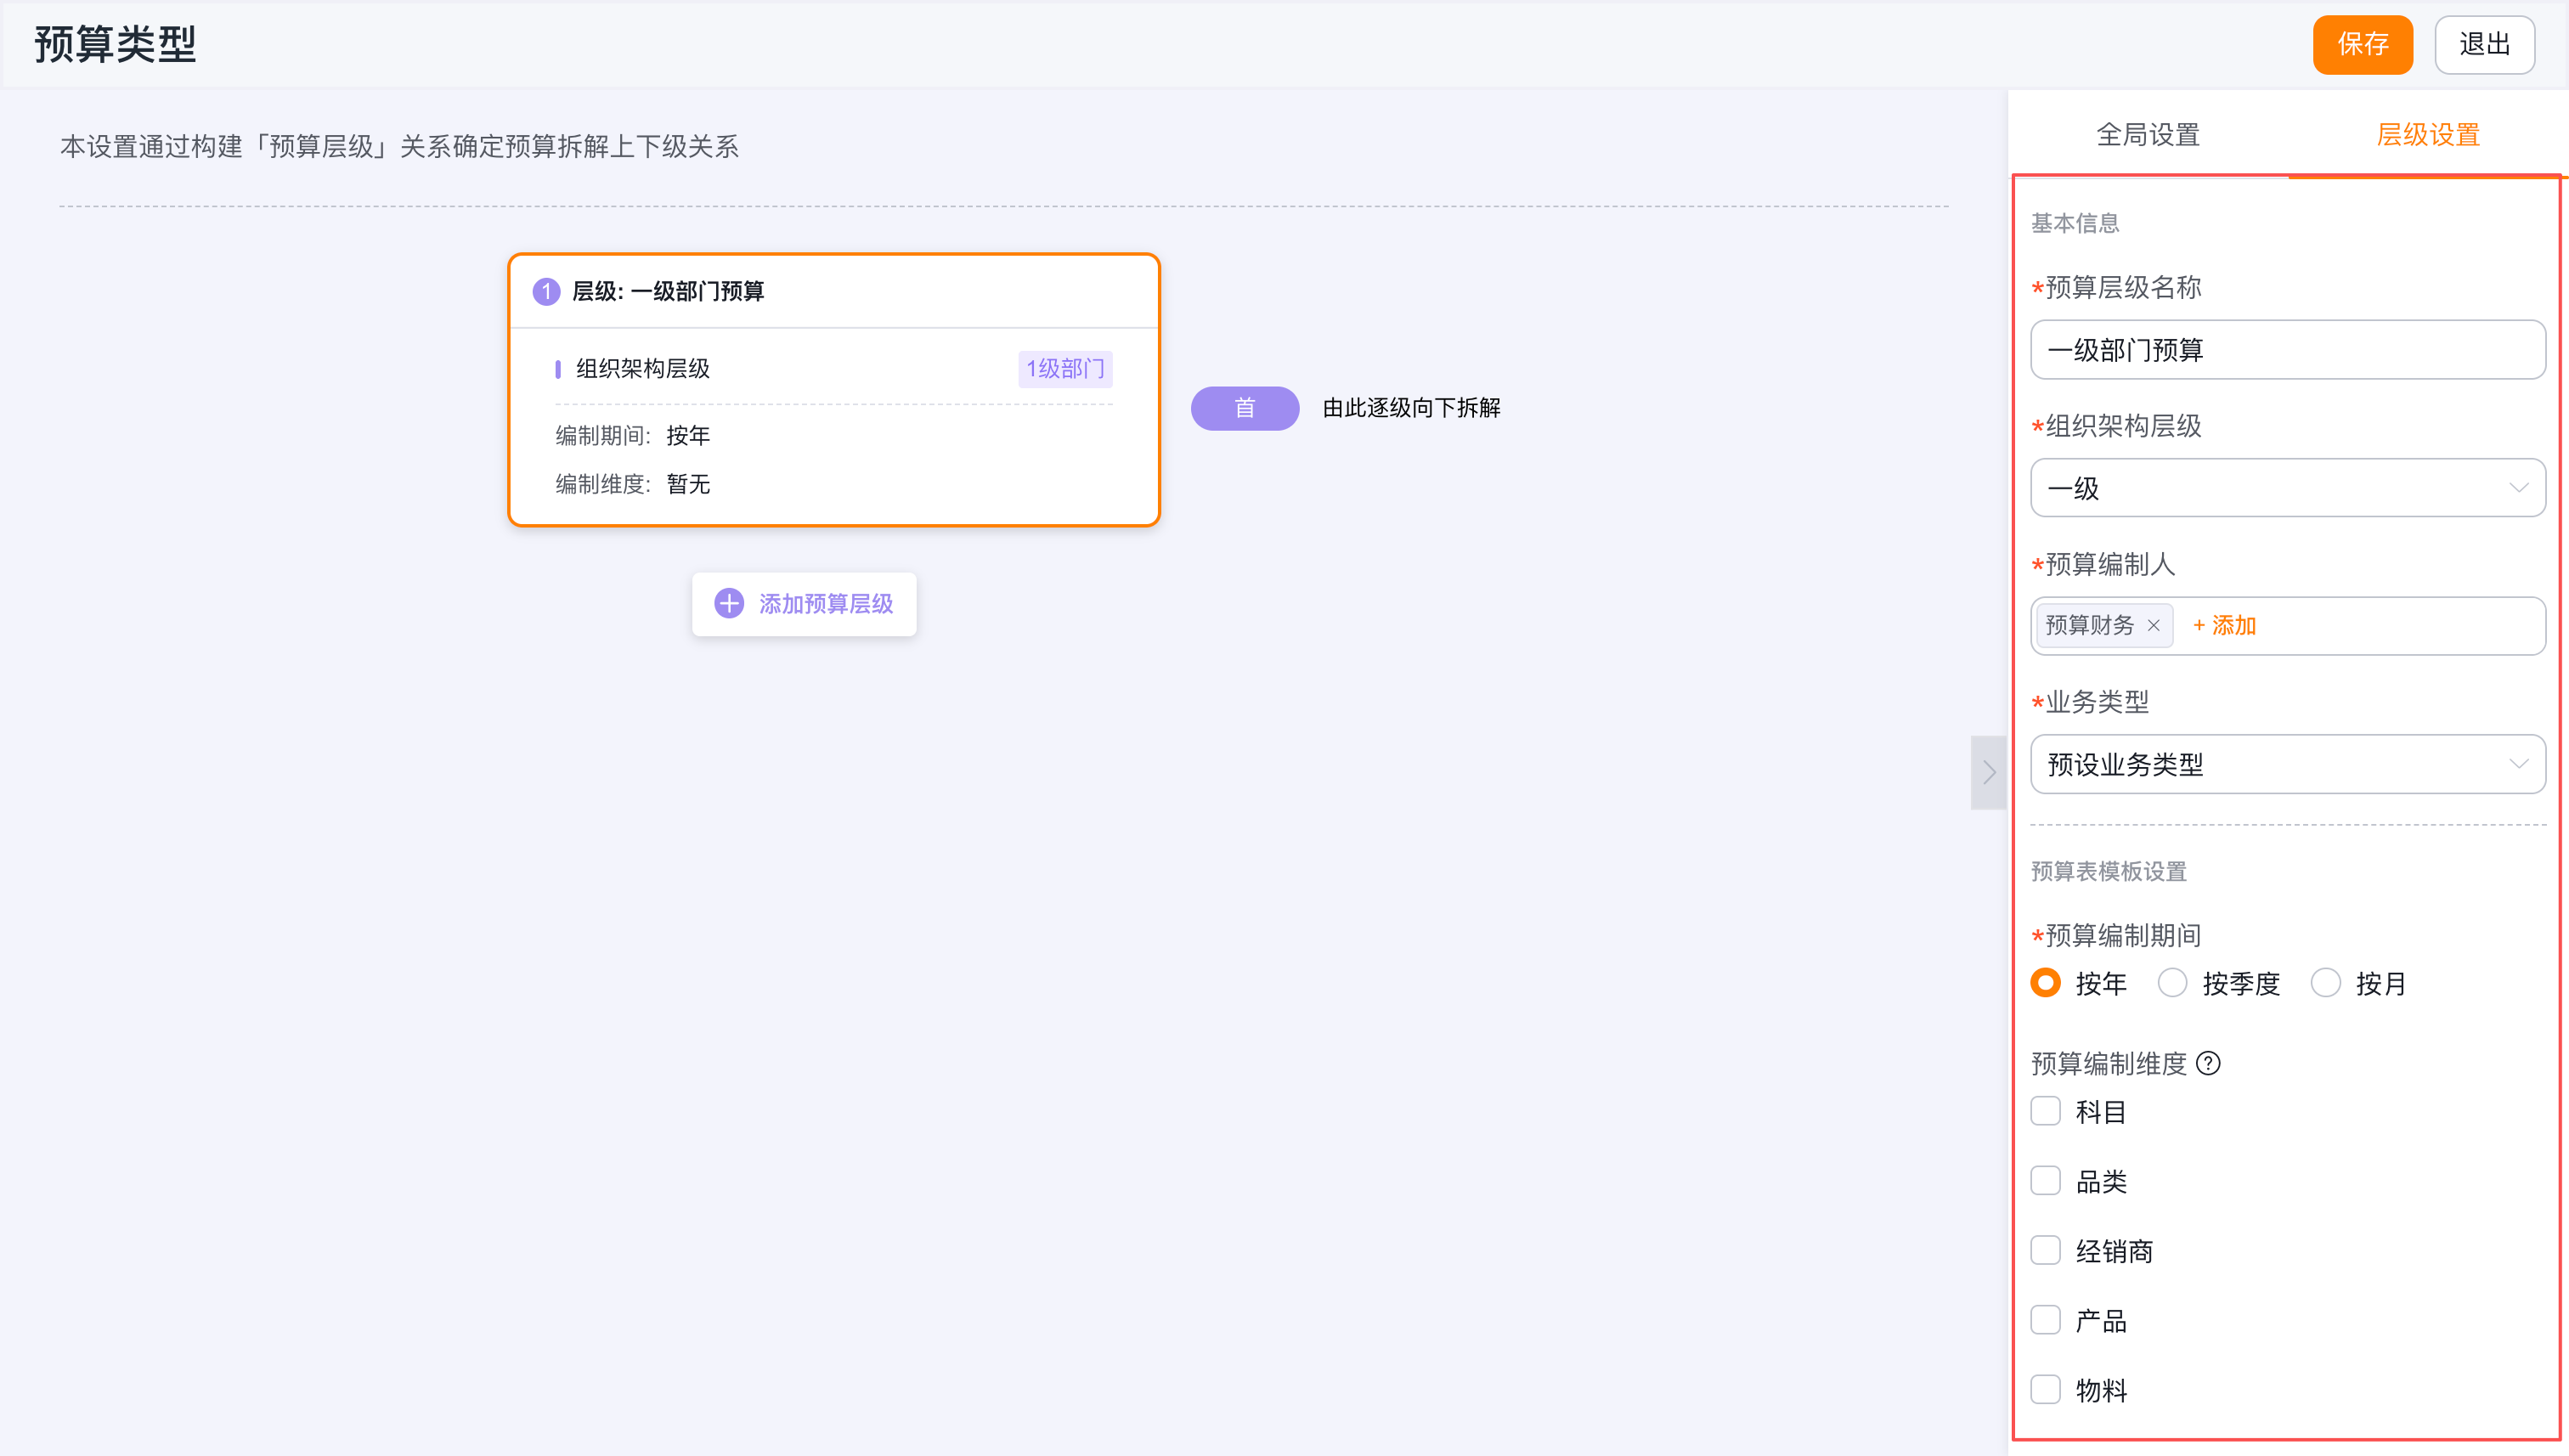This screenshot has width=2569, height=1456.
Task: Click the 预算层级名称 input field
Action: (2288, 350)
